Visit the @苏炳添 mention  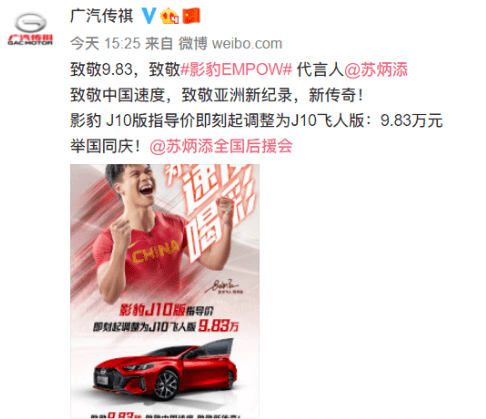coord(376,69)
